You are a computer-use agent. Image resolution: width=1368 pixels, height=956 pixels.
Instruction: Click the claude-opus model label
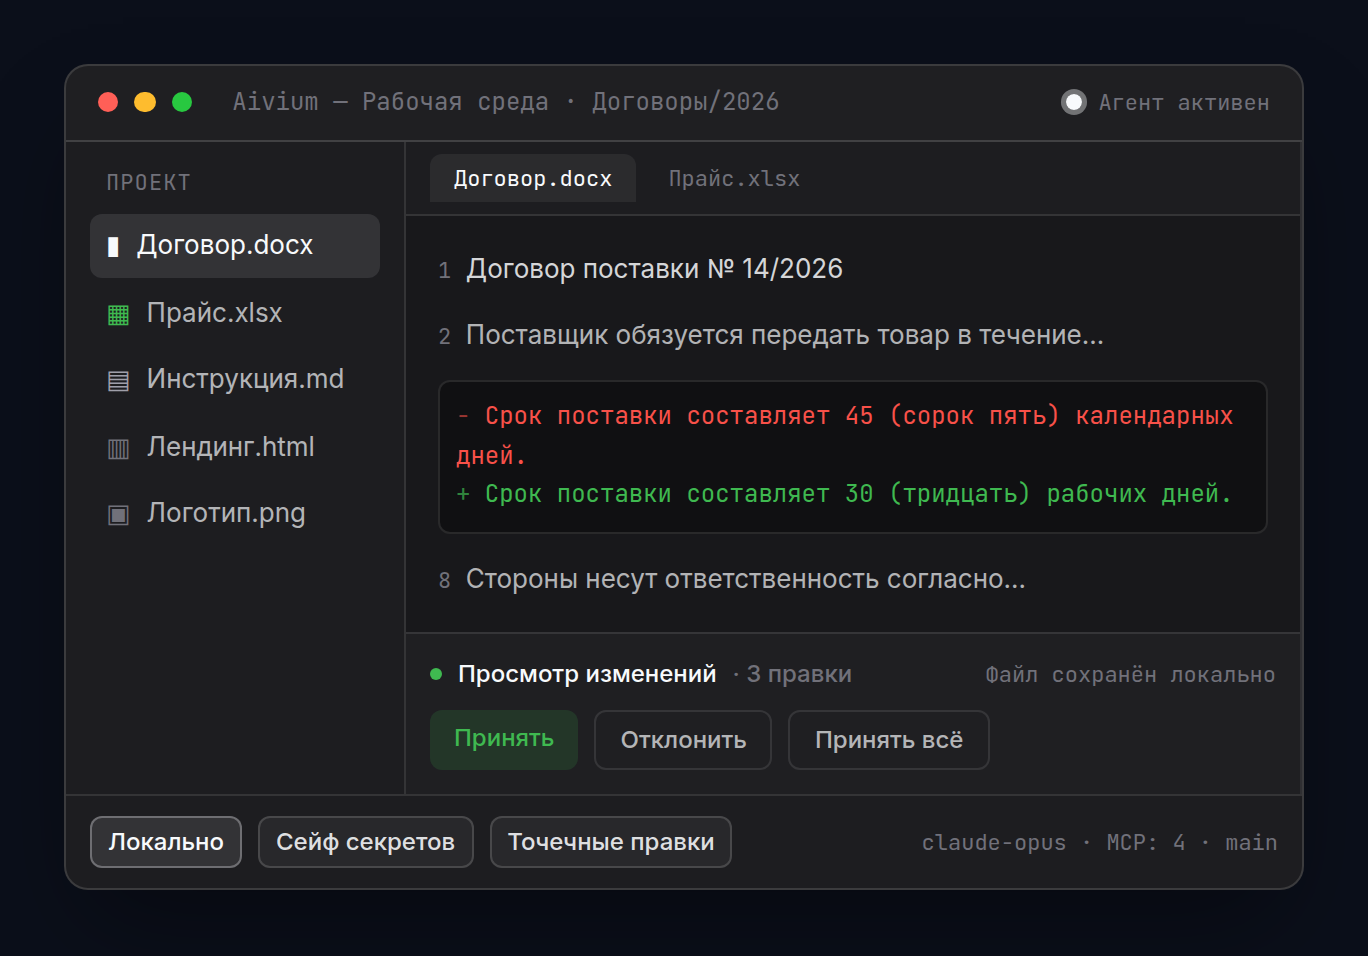[994, 843]
